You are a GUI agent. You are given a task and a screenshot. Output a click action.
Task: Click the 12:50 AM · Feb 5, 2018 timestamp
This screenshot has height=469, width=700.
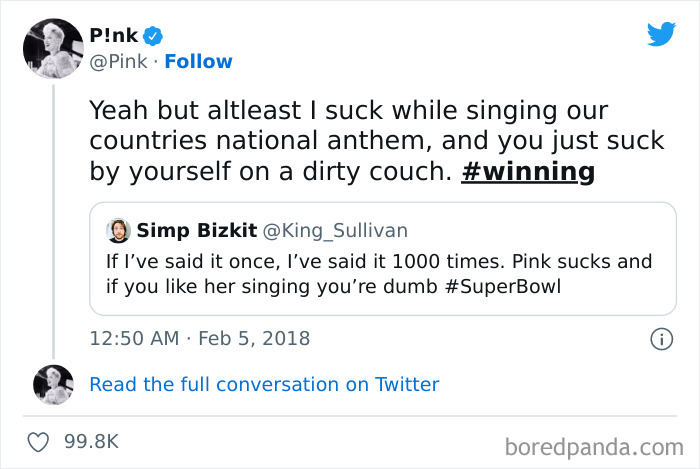[x=200, y=338]
